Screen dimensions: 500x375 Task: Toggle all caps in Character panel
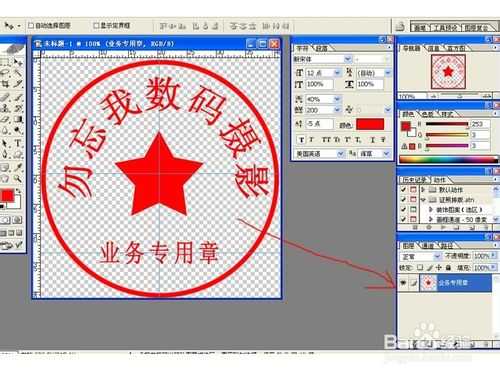[326, 140]
